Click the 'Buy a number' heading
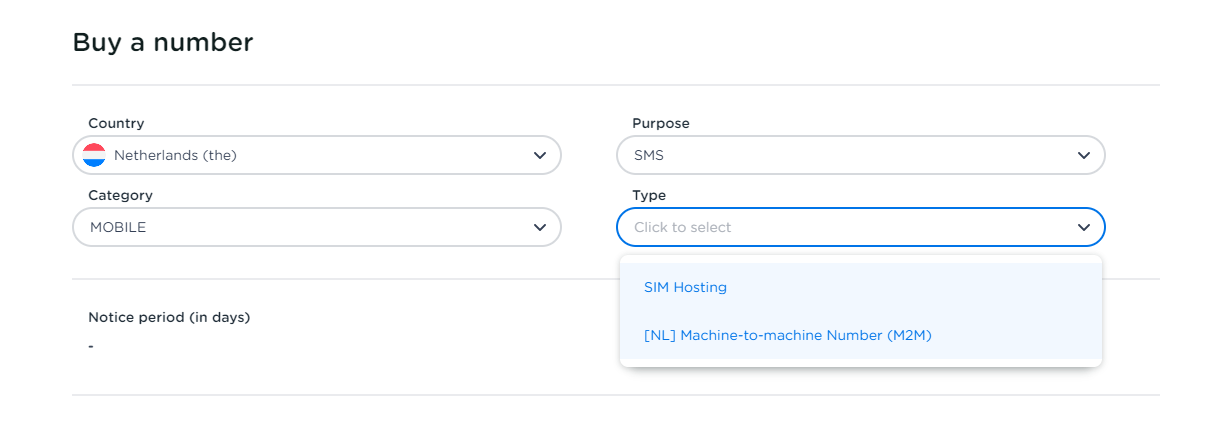1217x437 pixels. tap(163, 42)
